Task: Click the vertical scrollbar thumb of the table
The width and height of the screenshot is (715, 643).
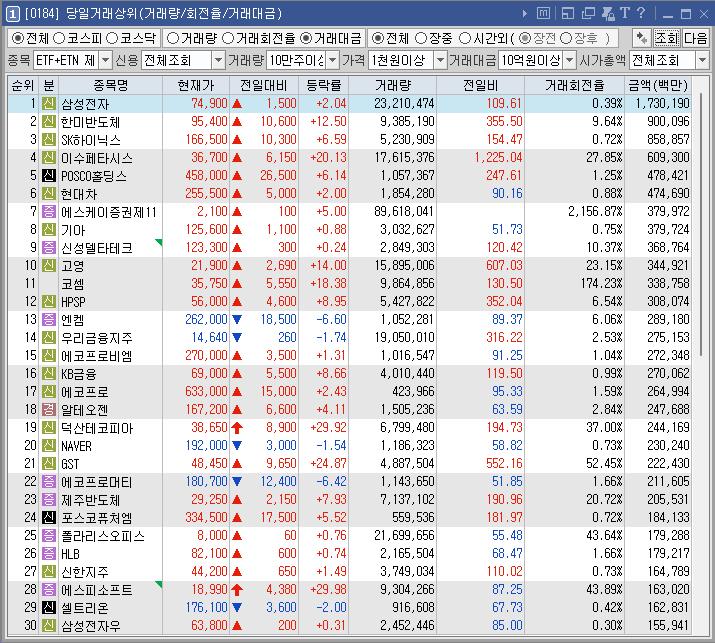Action: coord(701,223)
